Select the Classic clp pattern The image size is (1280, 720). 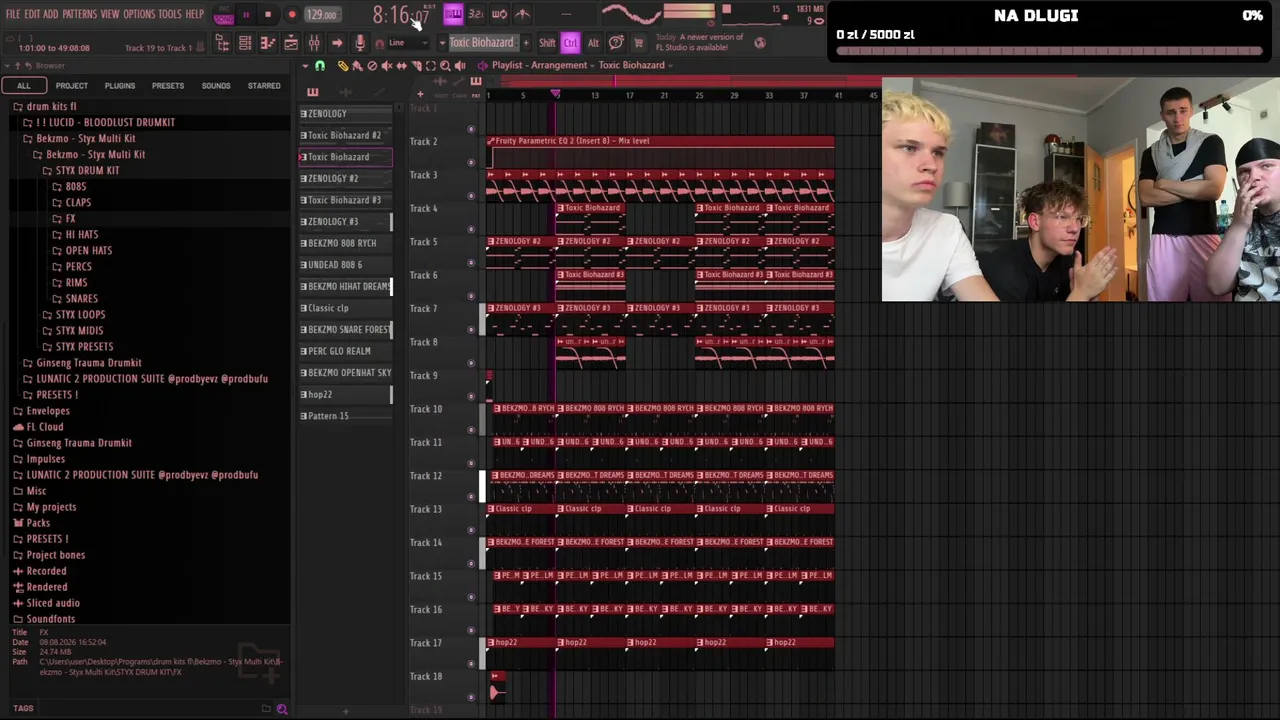346,308
